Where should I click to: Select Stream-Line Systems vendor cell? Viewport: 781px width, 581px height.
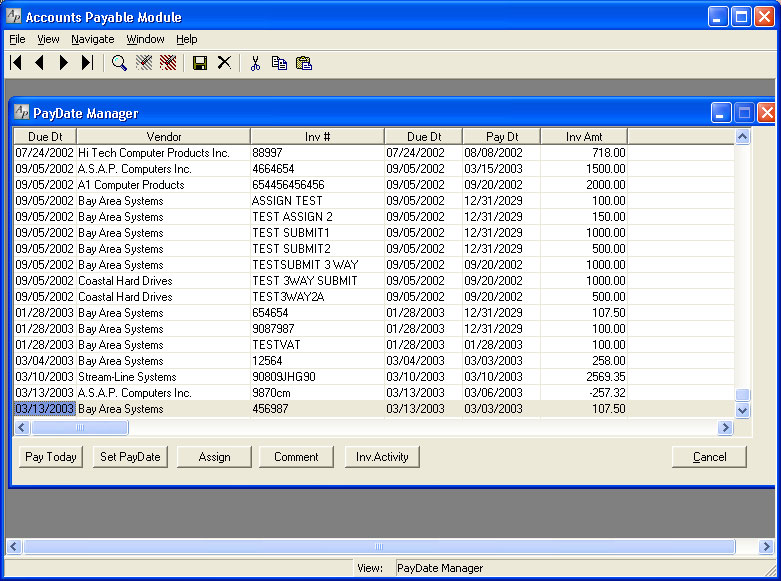(163, 377)
